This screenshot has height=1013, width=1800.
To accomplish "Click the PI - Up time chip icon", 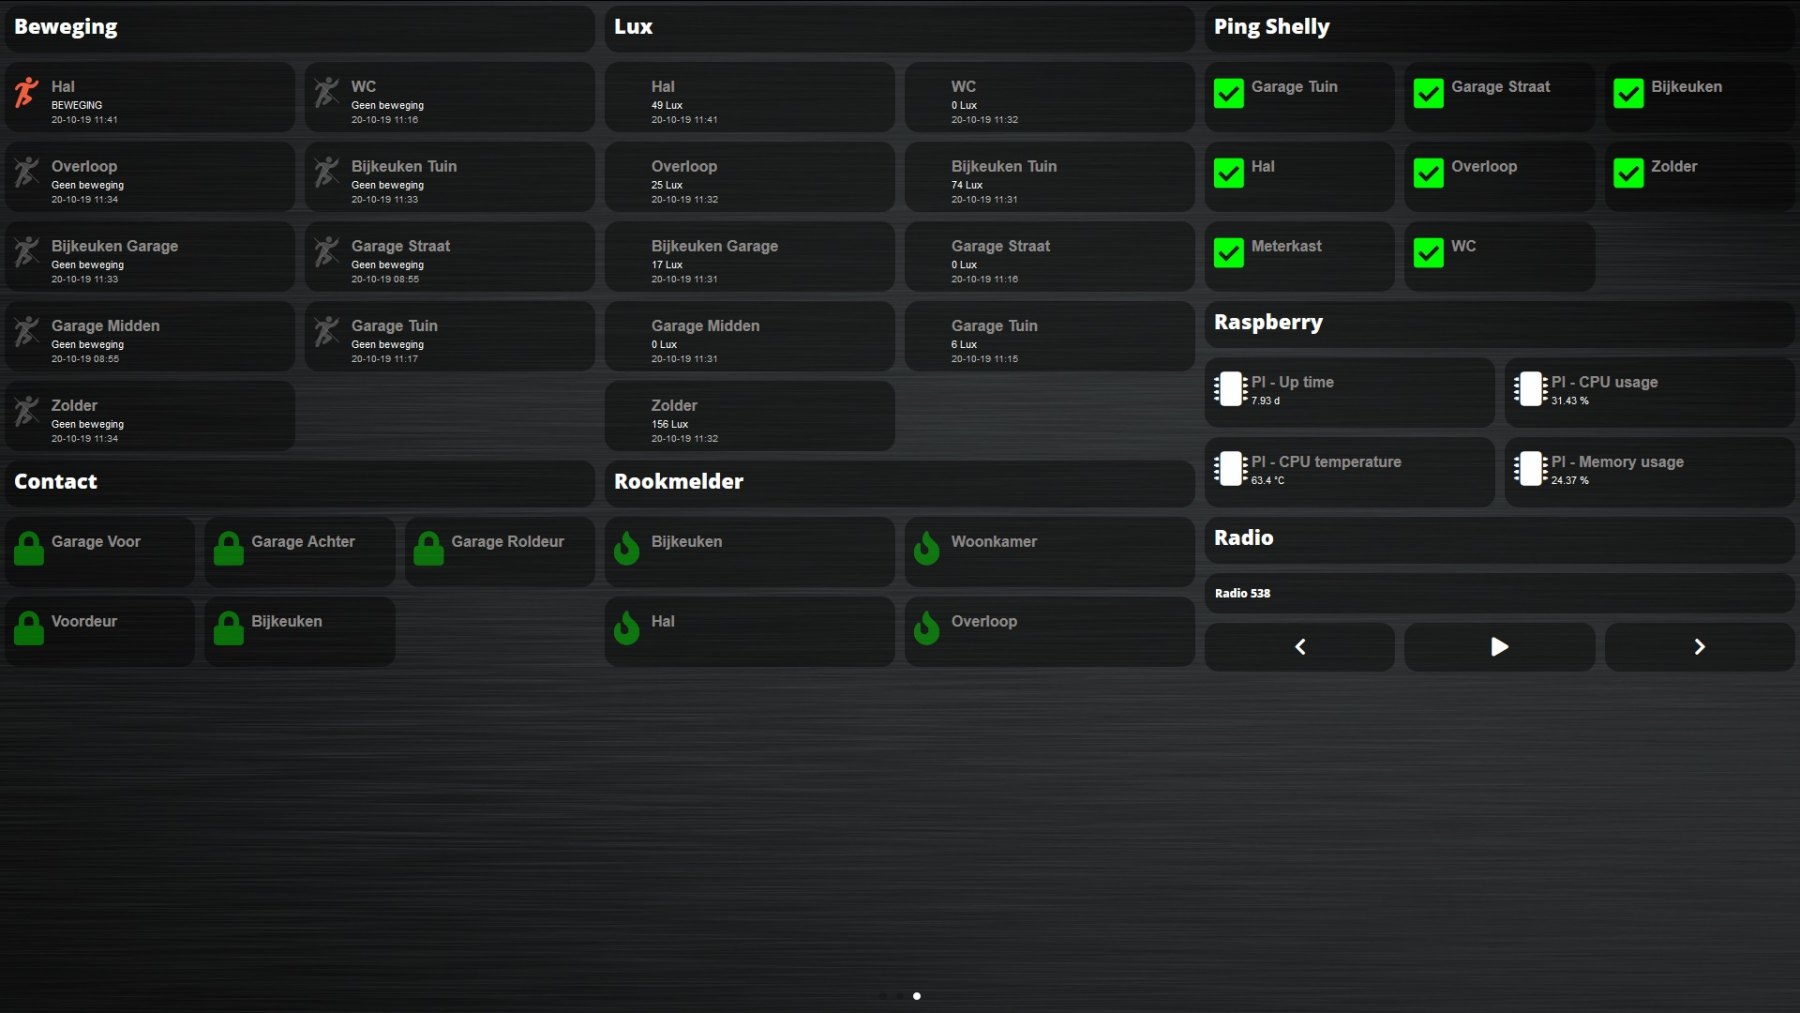I will coord(1230,389).
